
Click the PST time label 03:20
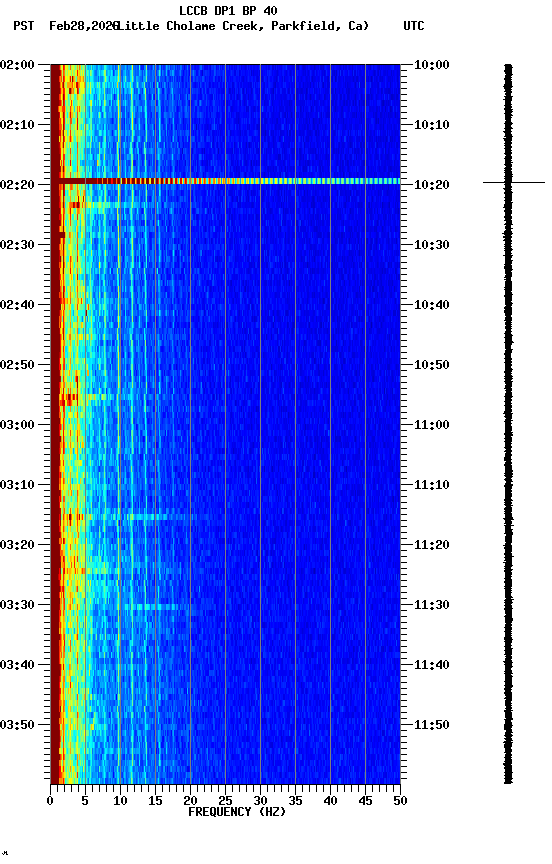pyautogui.click(x=17, y=545)
